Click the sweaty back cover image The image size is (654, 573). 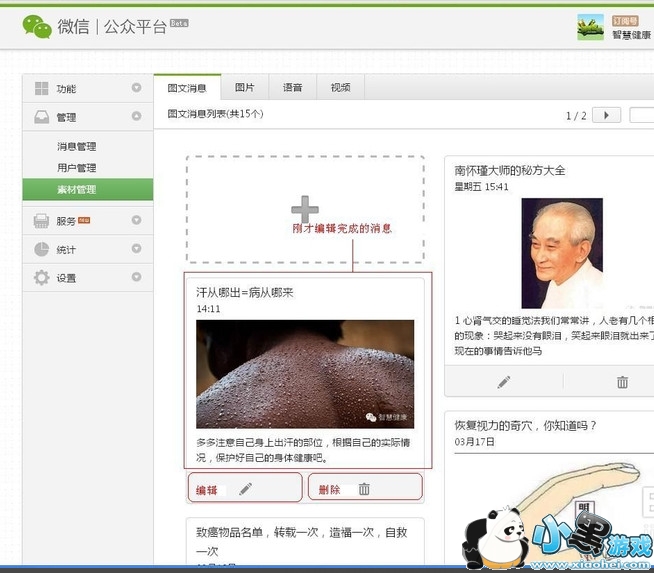pos(305,374)
